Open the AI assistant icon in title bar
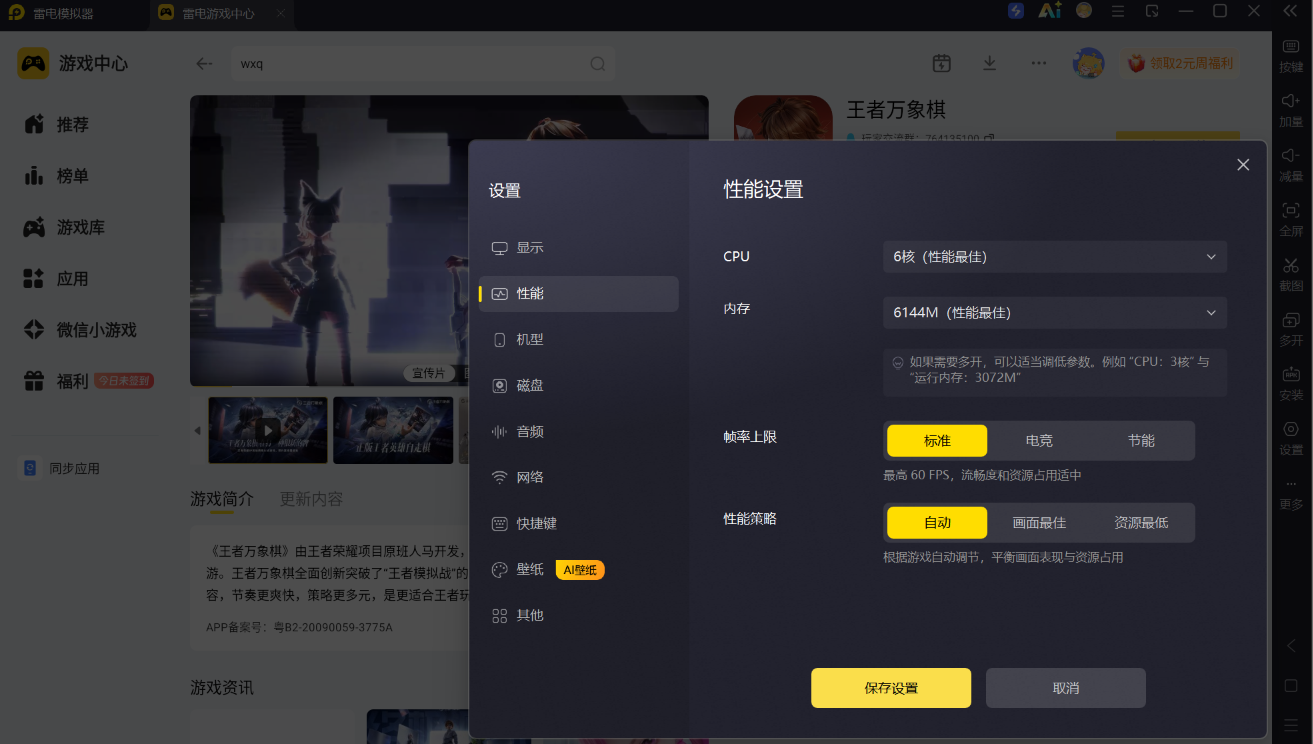1313x744 pixels. click(x=1049, y=11)
